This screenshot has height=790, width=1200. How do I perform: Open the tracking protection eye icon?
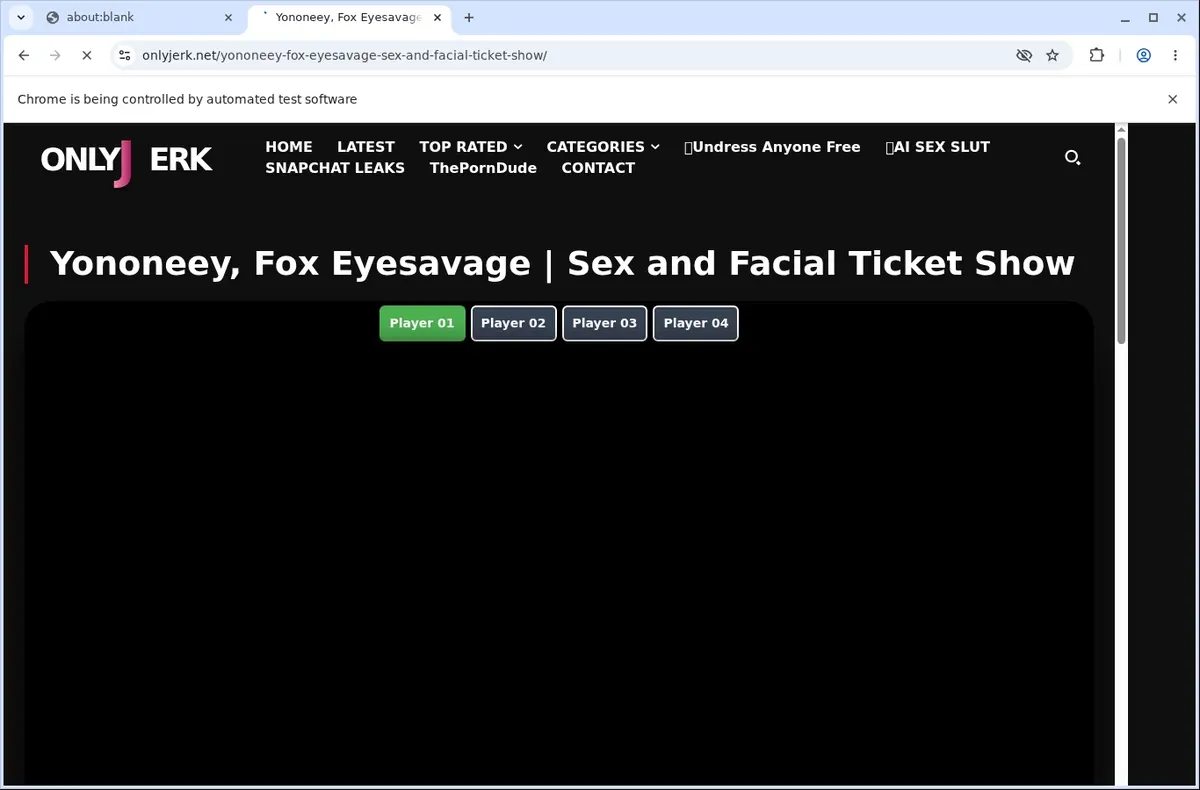tap(1024, 56)
